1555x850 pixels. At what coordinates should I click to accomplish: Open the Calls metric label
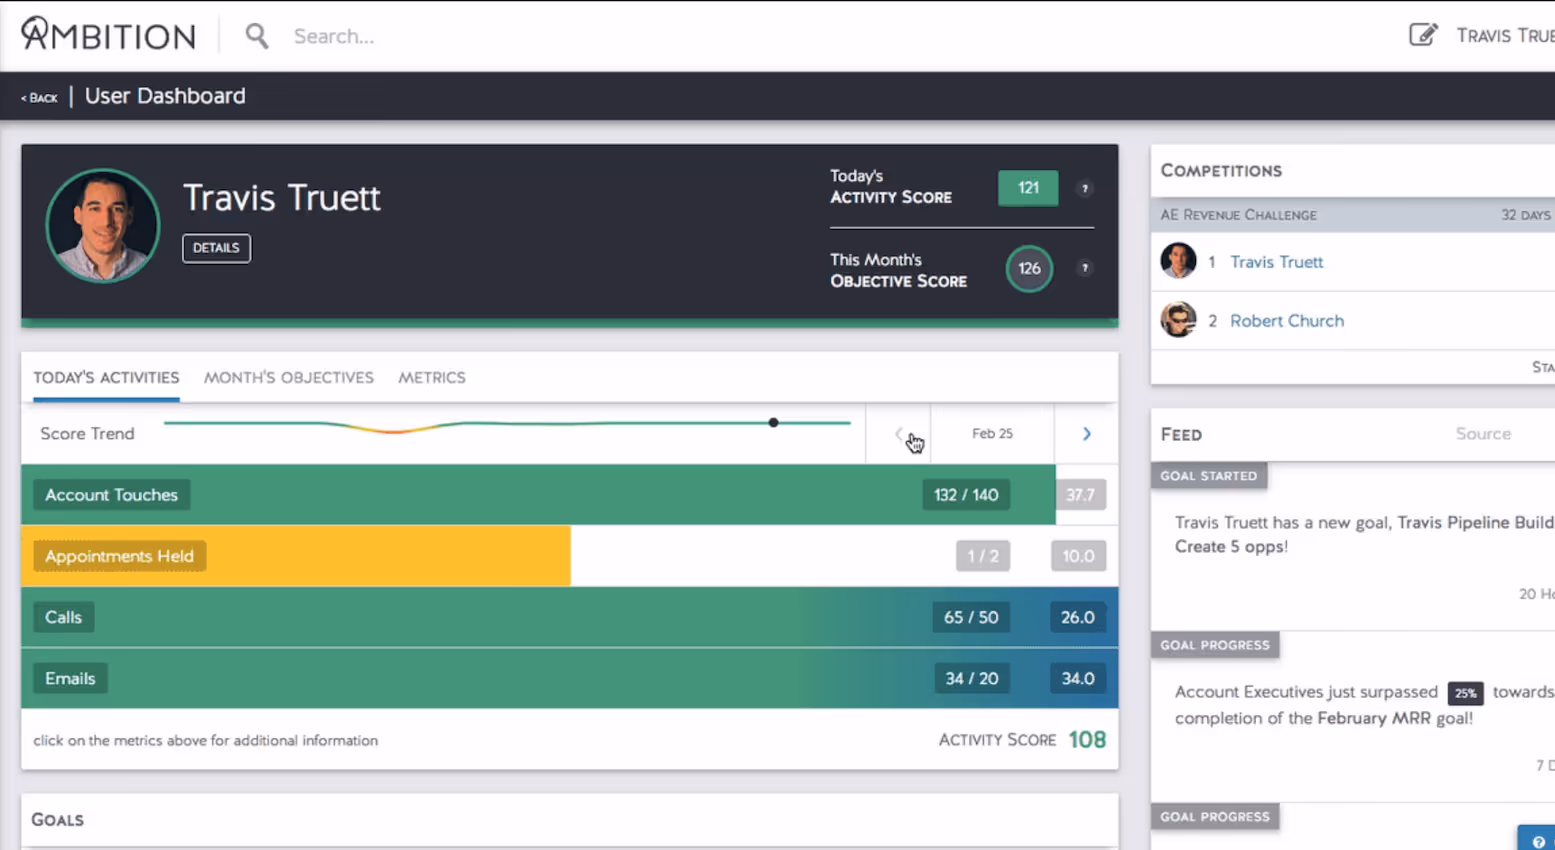(63, 617)
